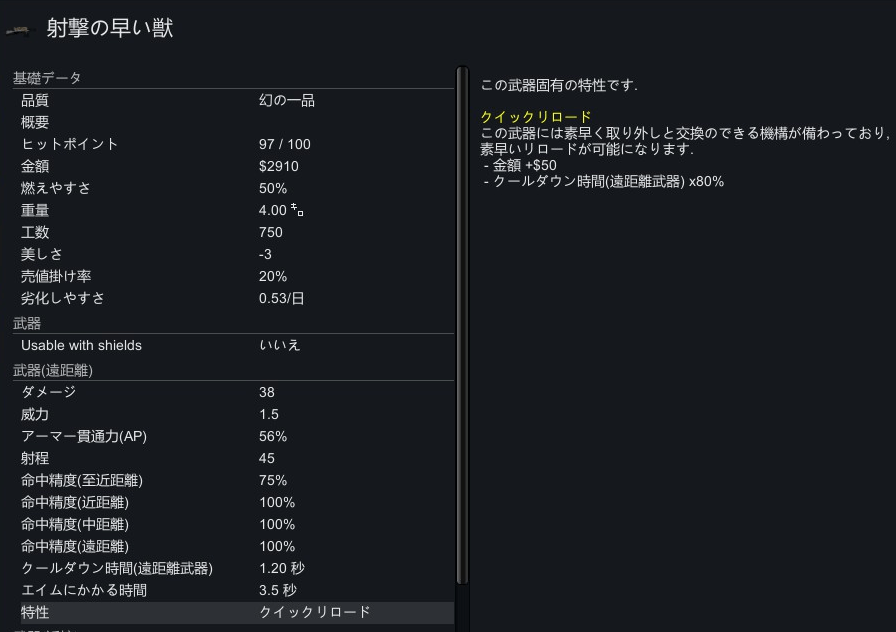Image resolution: width=896 pixels, height=632 pixels.
Task: Select the 品質 quality row
Action: click(x=237, y=101)
